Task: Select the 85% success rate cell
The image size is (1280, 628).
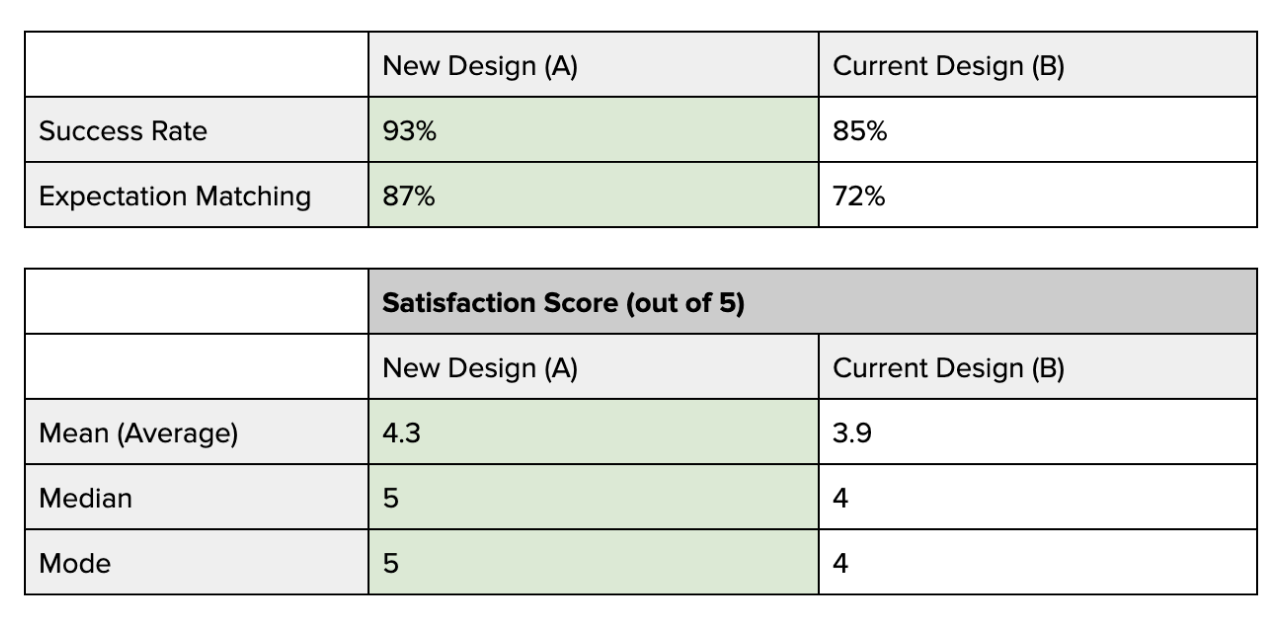Action: pyautogui.click(x=1036, y=131)
